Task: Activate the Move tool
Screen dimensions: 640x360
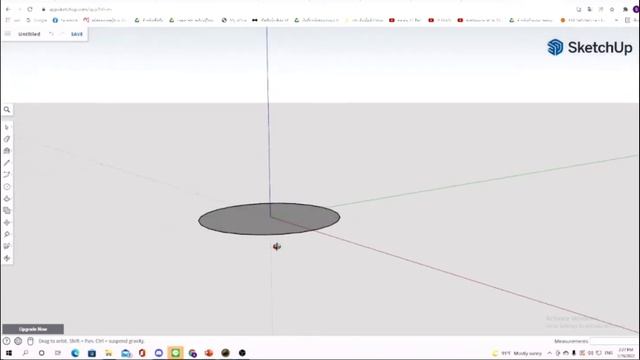Action: click(7, 222)
